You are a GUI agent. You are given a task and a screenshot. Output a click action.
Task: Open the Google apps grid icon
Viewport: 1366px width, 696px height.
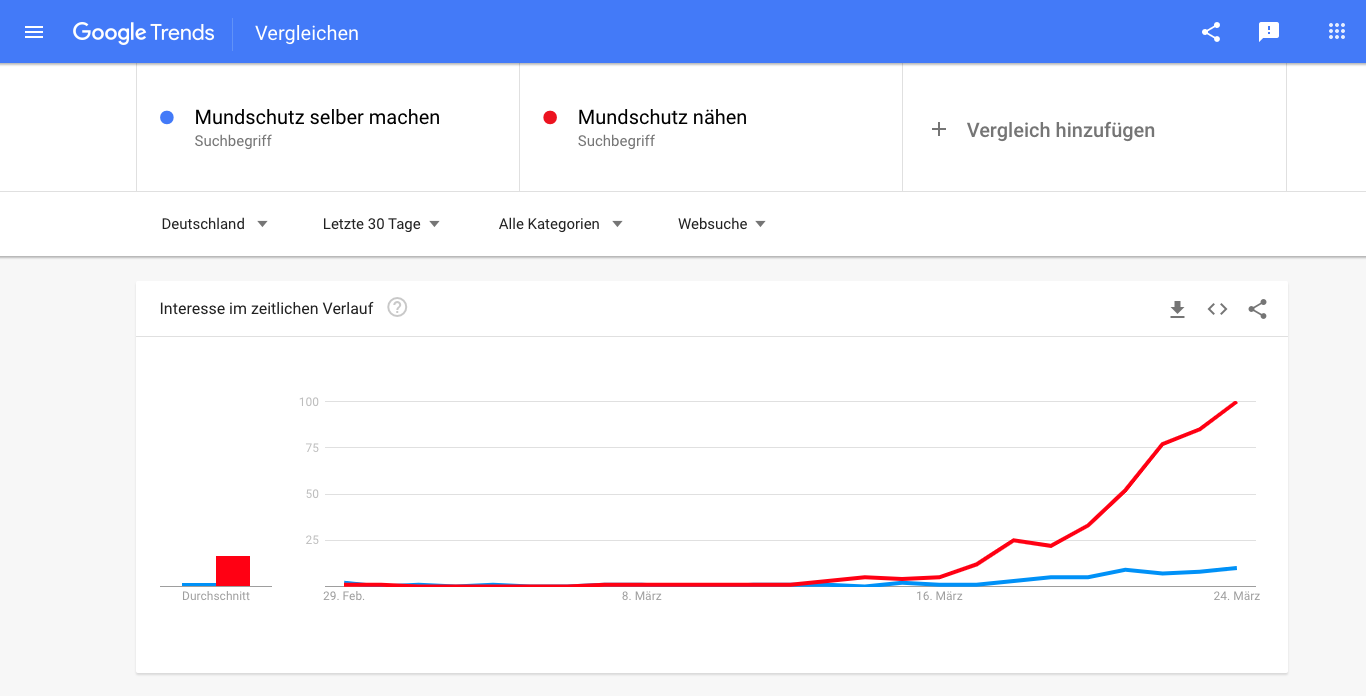click(x=1337, y=31)
